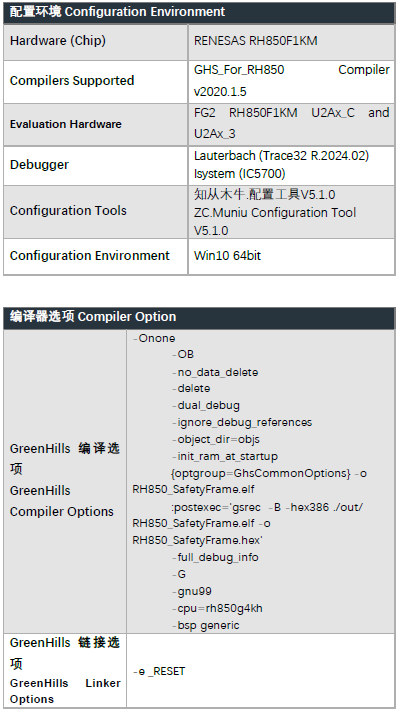The width and height of the screenshot is (399, 711).
Task: Click the Win10 64bit value cell
Action: pos(292,256)
